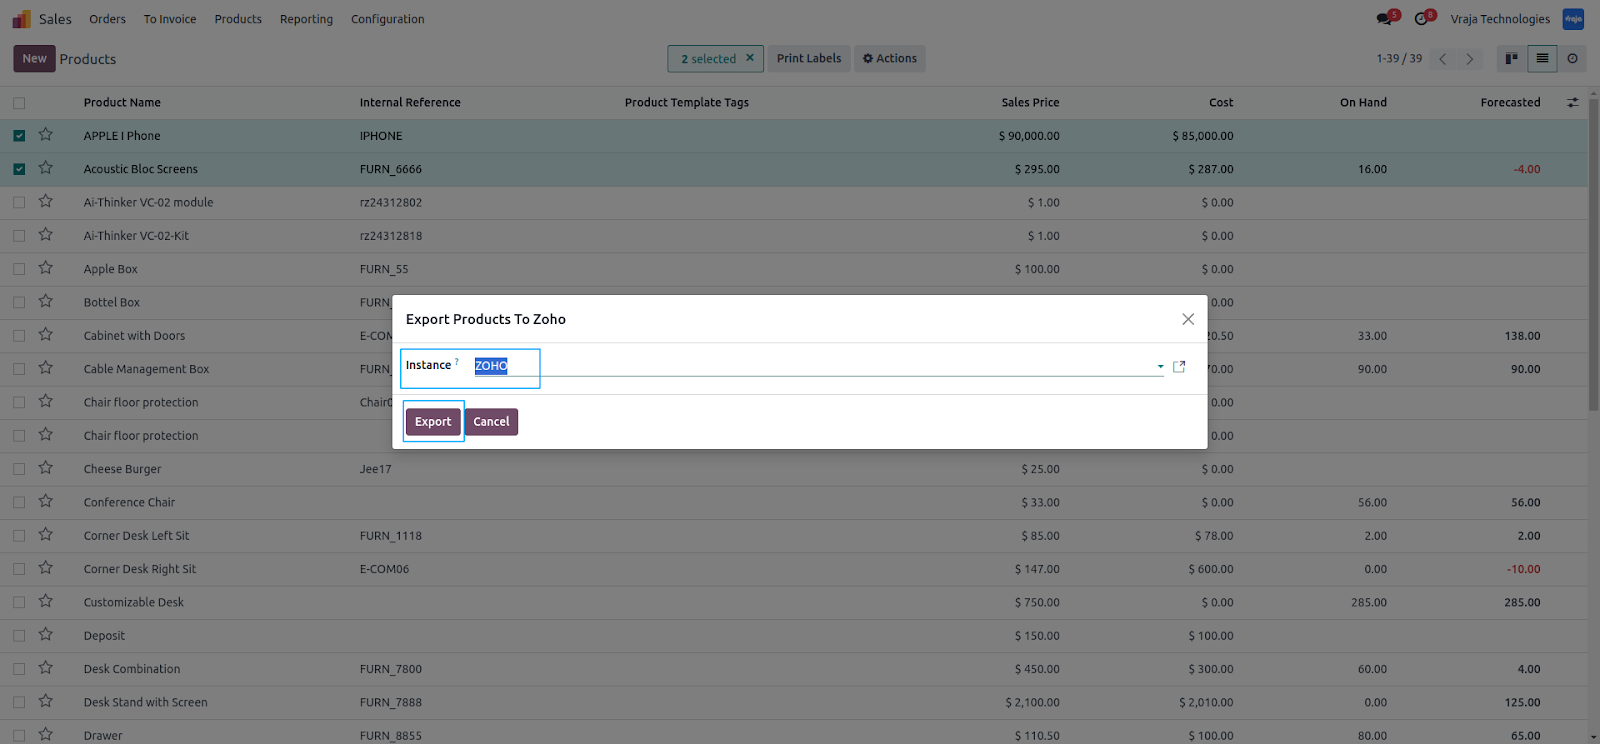This screenshot has width=1600, height=744.
Task: Open Instance record external link
Action: (1179, 367)
